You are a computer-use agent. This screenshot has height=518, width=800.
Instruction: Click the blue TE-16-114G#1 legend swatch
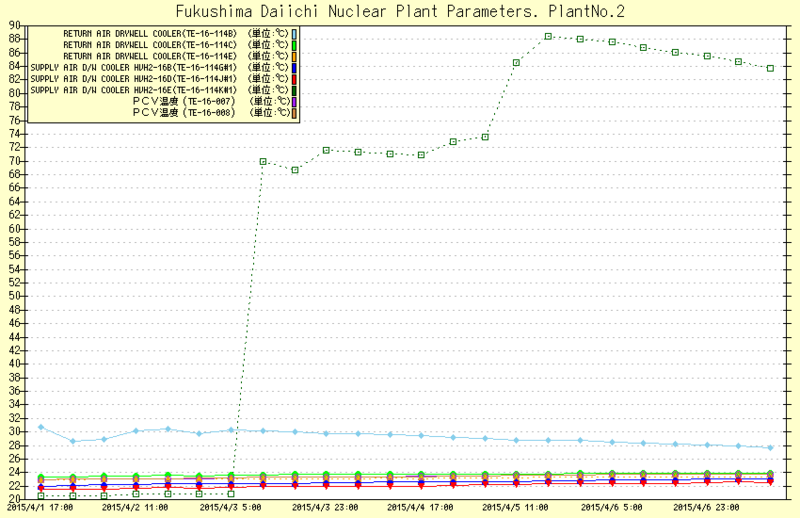tap(294, 67)
